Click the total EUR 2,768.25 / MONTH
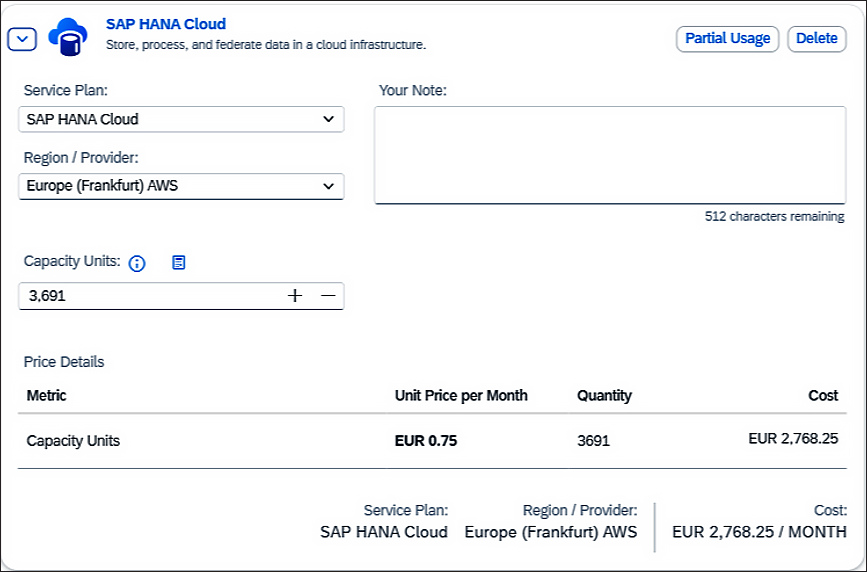 [x=759, y=532]
